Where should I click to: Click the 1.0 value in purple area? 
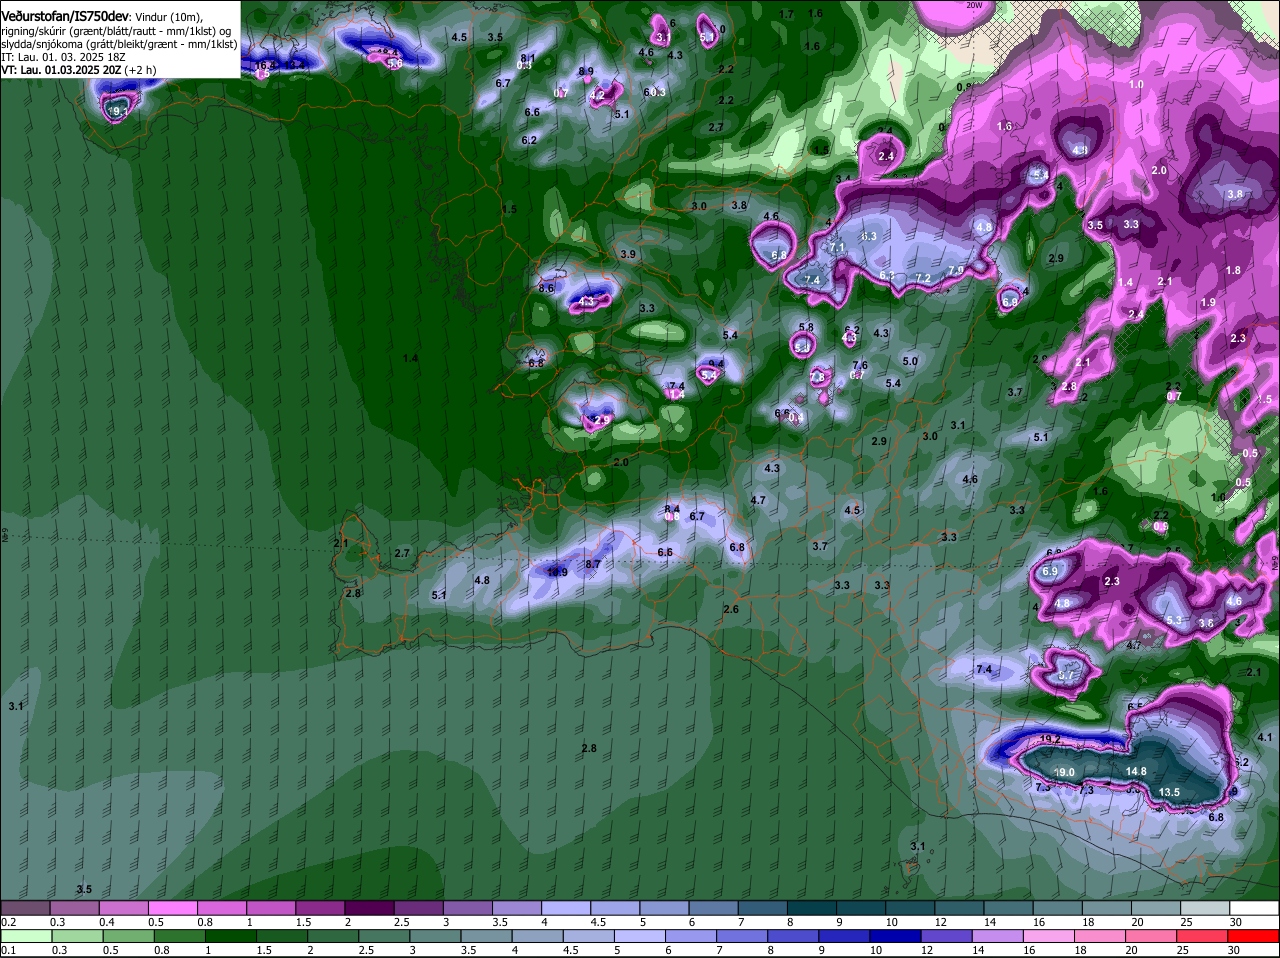1136,85
